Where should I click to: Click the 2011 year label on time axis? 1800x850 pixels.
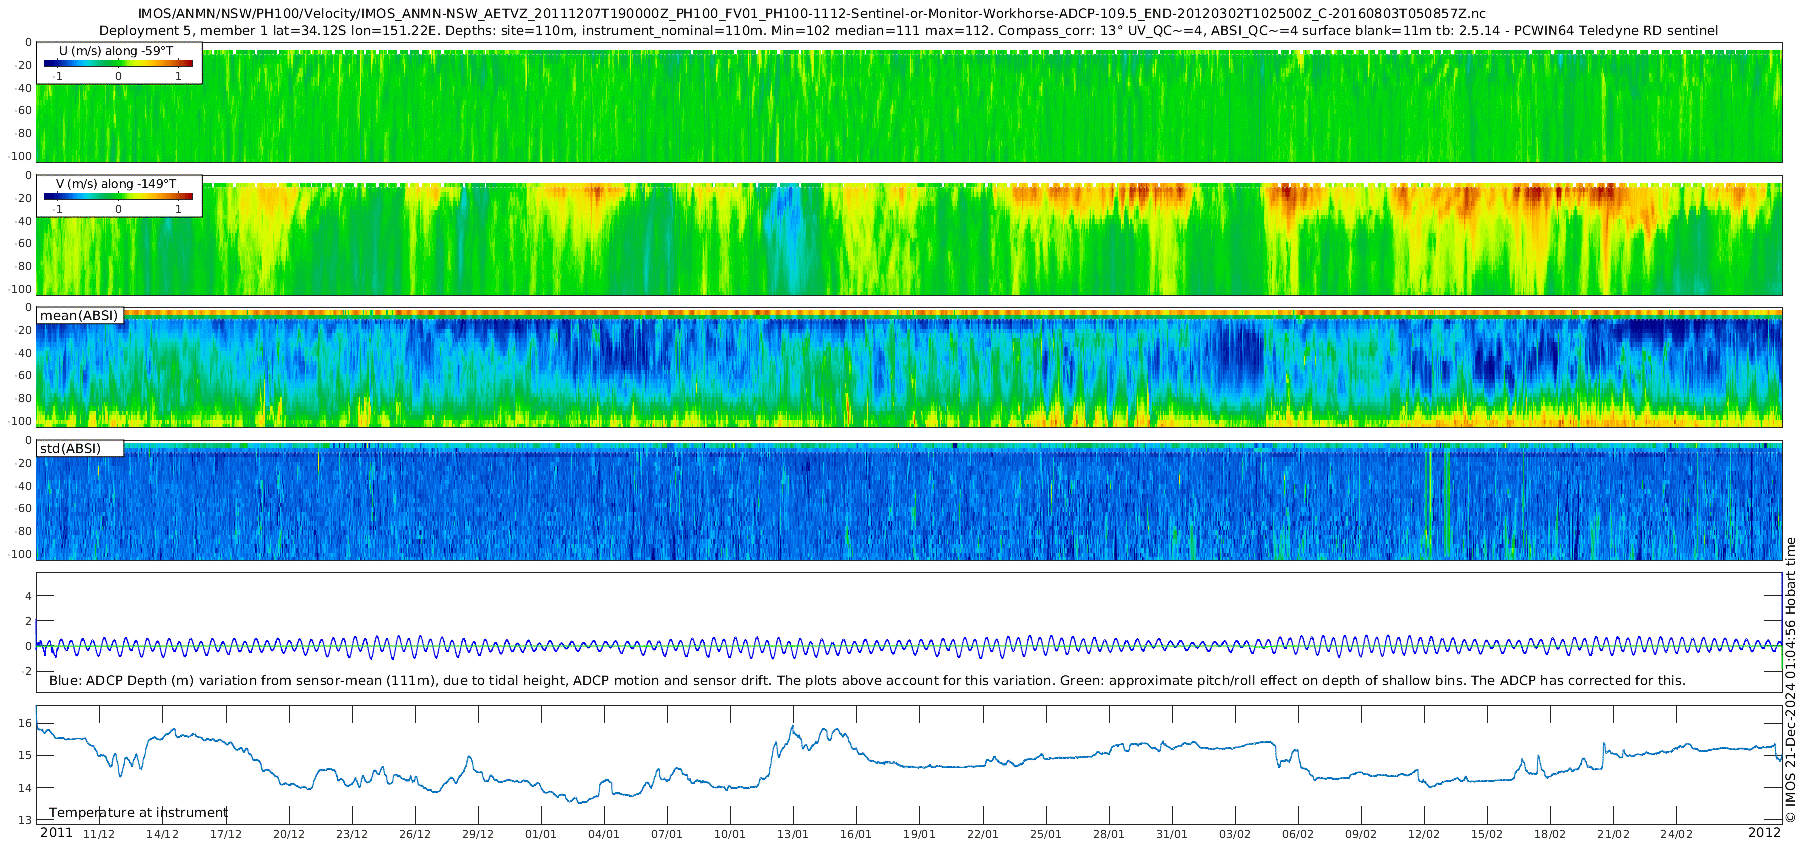pos(56,833)
